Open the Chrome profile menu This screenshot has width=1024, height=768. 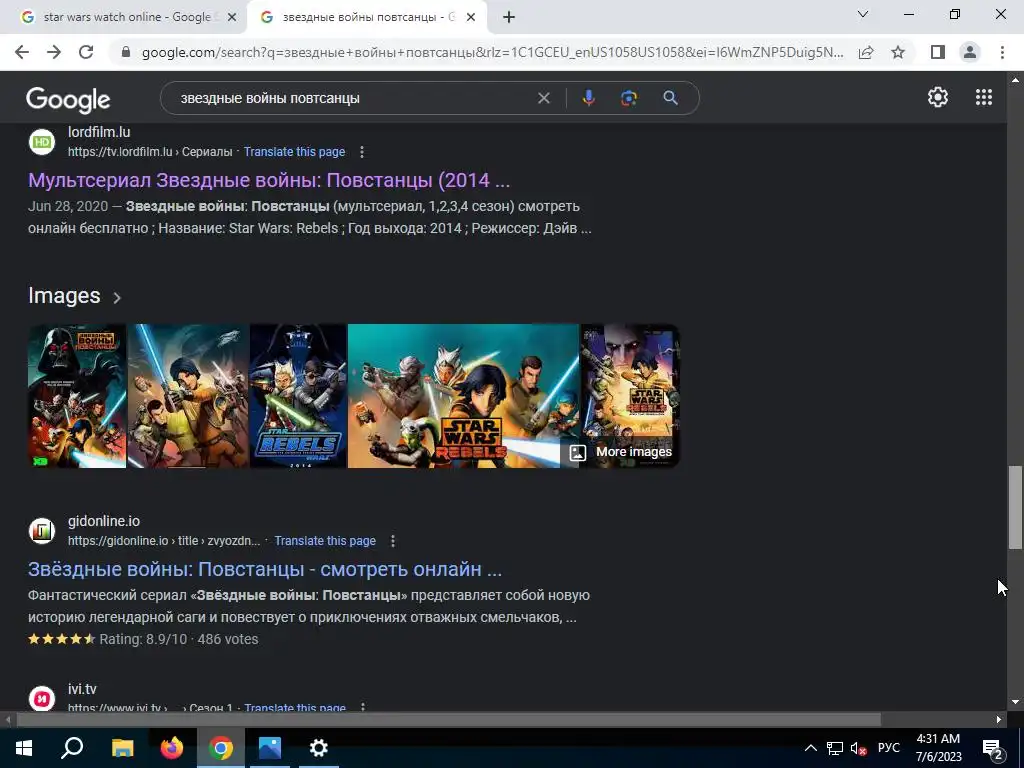970,52
